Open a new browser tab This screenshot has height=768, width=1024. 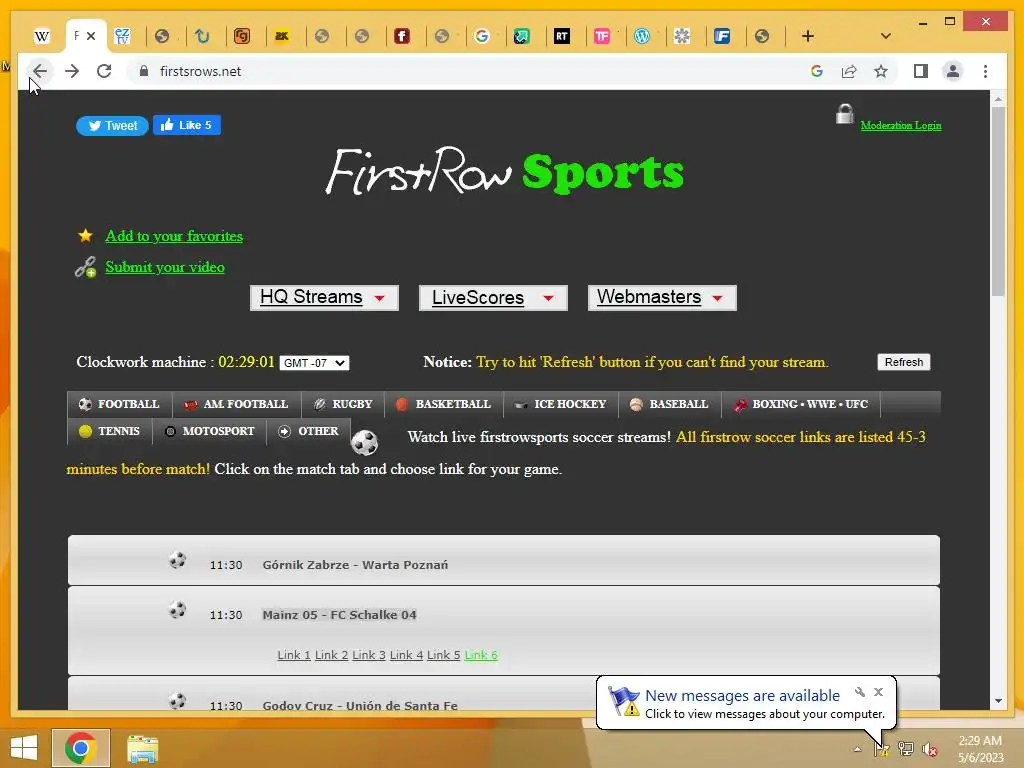tap(808, 36)
